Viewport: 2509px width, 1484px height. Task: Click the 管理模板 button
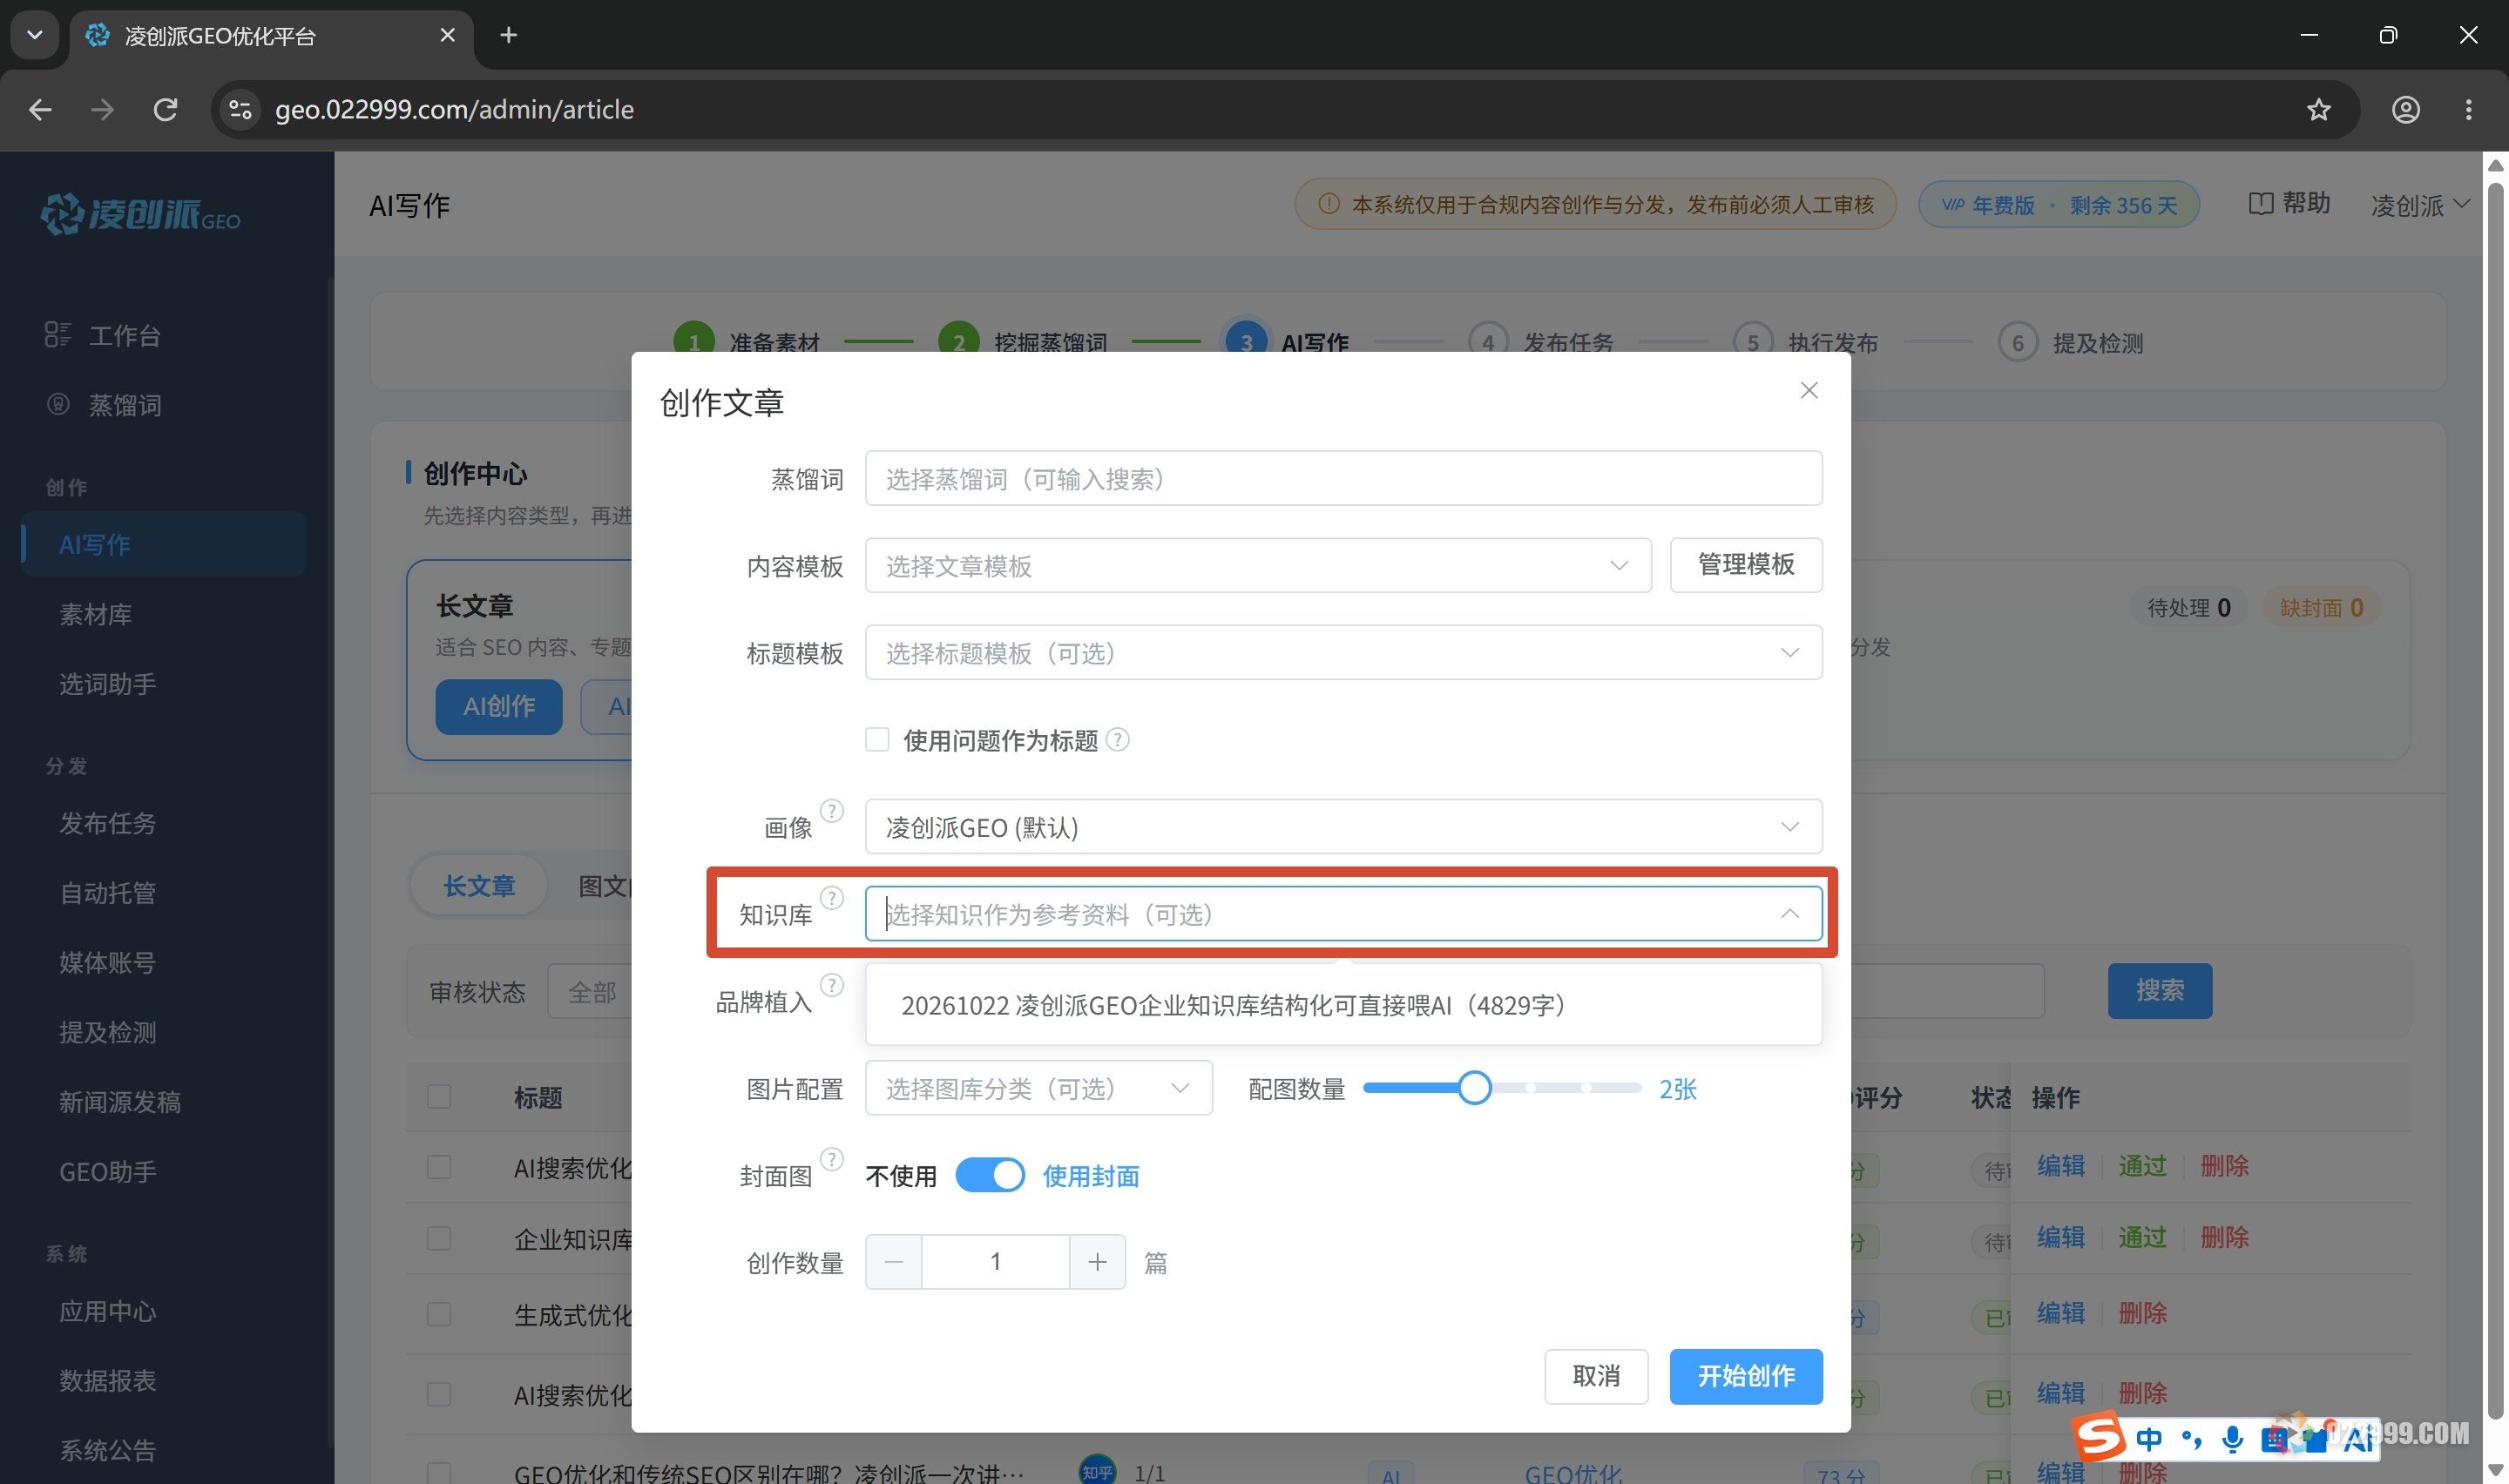[1746, 565]
